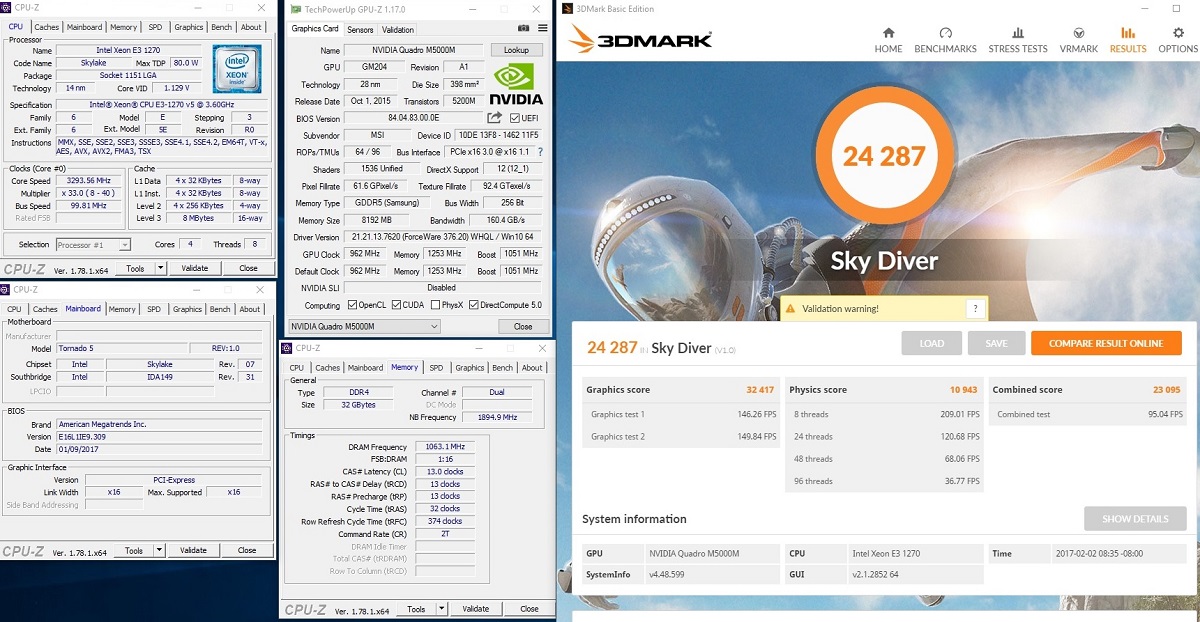1200x622 pixels.
Task: Click the Lookup button in GPU-Z
Action: [516, 50]
